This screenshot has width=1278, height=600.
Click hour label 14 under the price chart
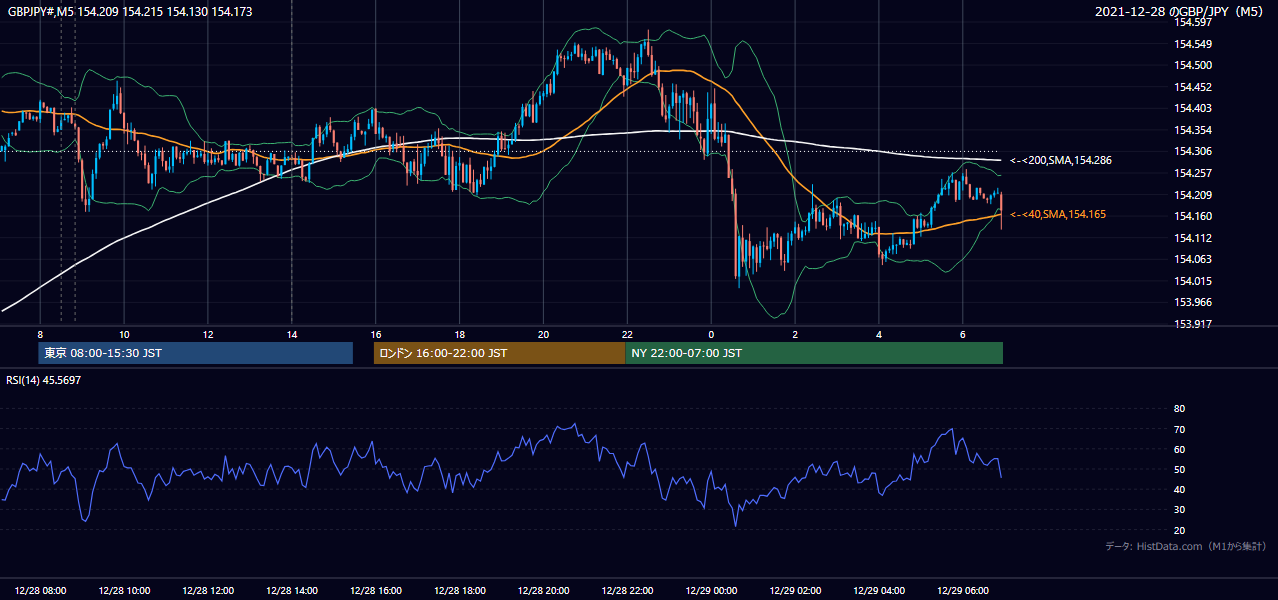pyautogui.click(x=291, y=334)
